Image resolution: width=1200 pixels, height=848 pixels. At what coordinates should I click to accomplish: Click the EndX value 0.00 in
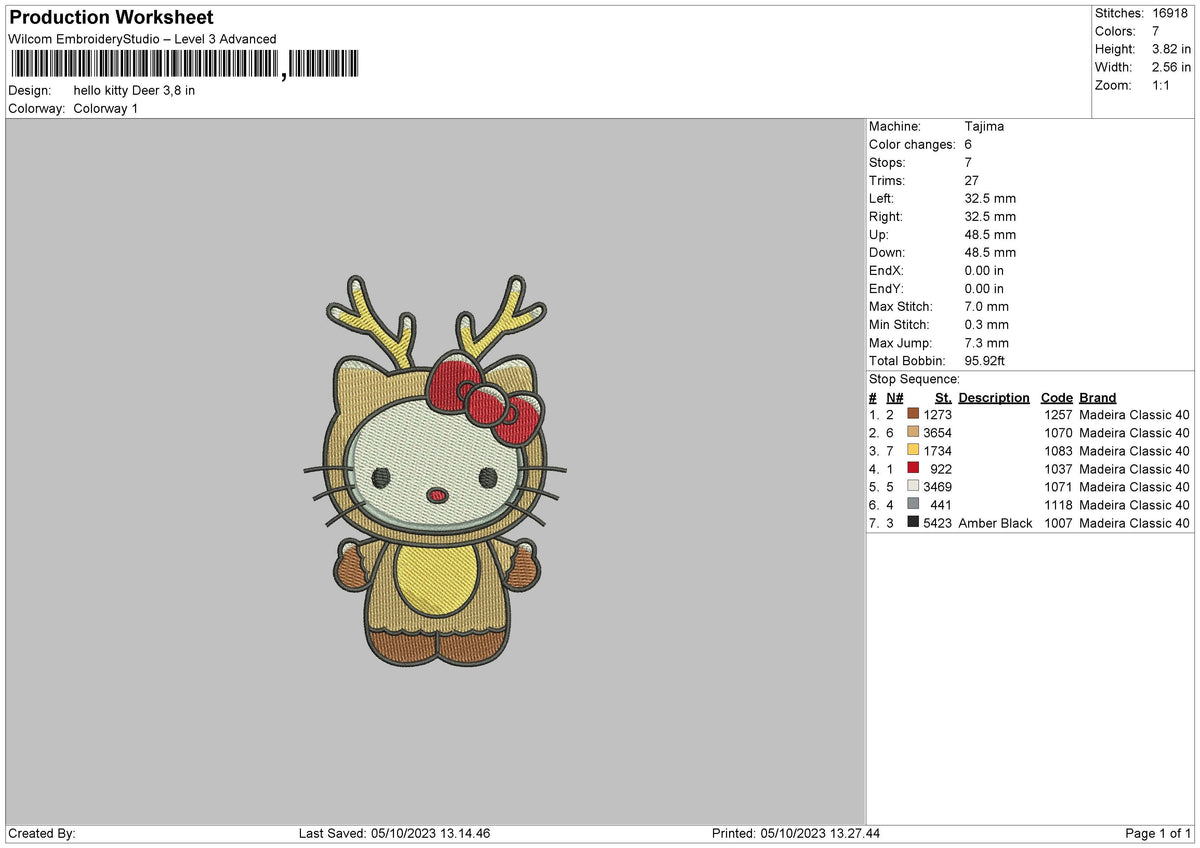985,271
